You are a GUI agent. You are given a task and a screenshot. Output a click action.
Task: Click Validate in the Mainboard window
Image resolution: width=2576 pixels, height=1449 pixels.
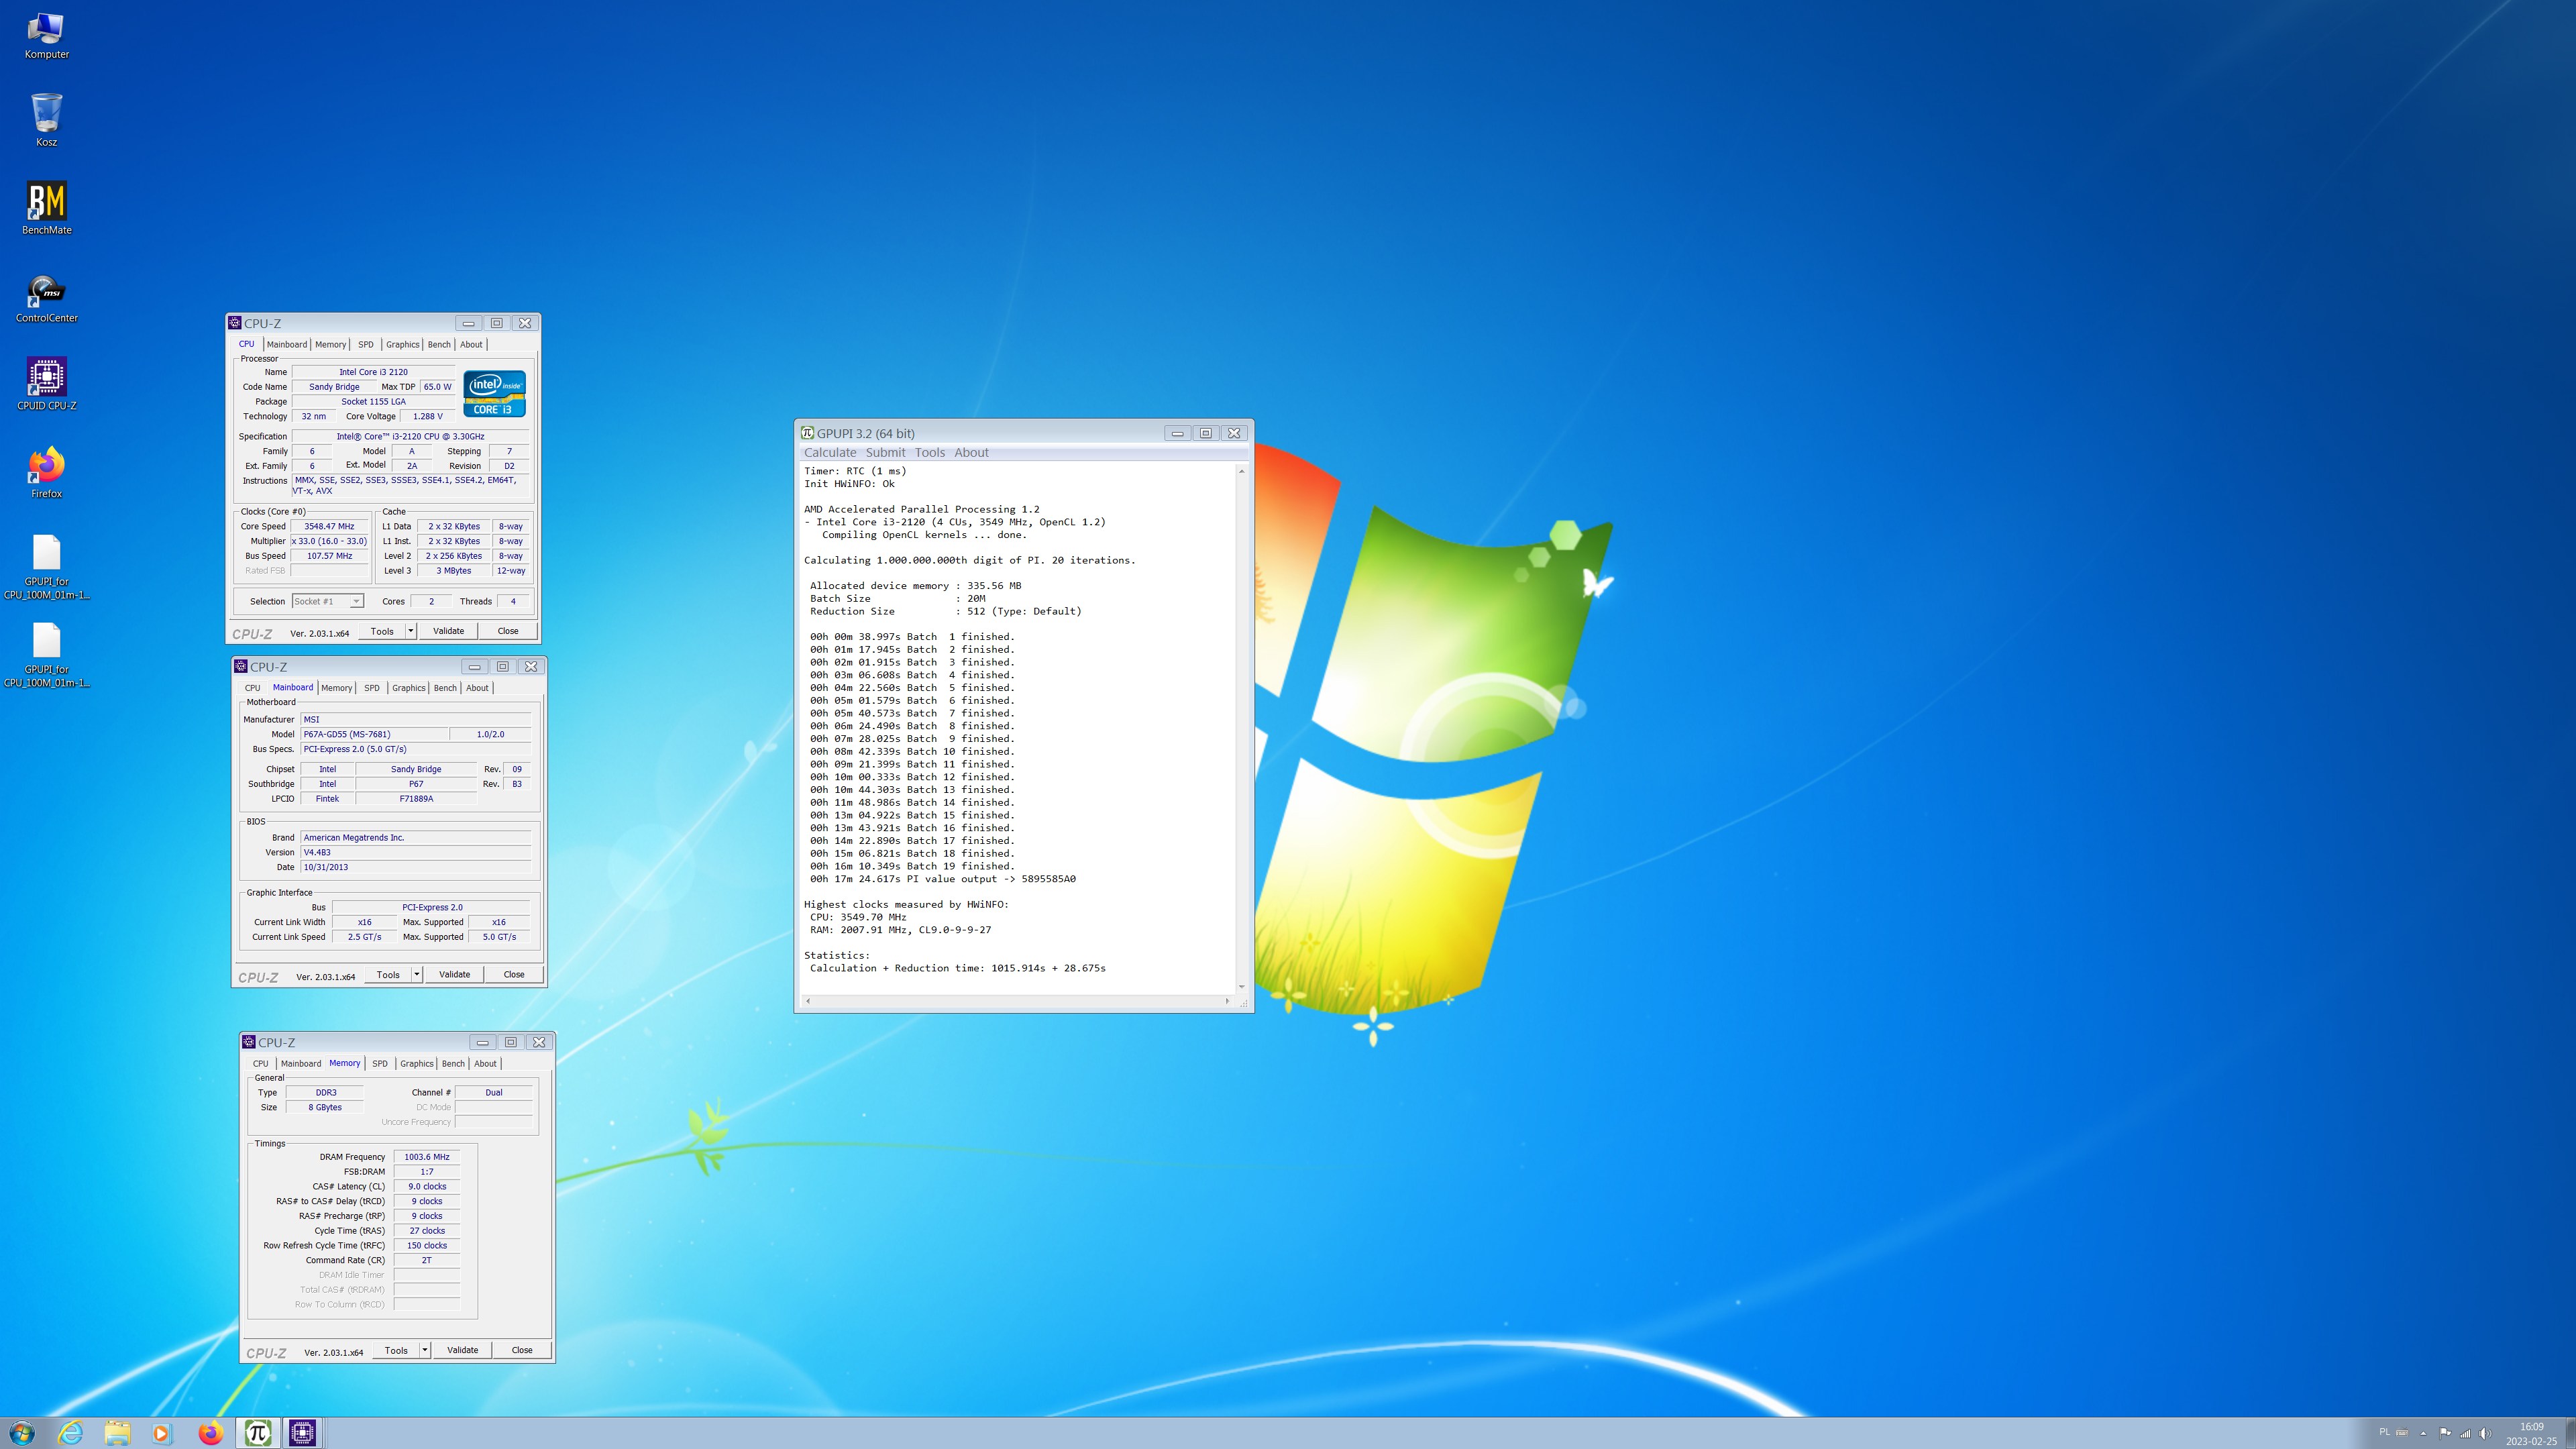click(454, 974)
